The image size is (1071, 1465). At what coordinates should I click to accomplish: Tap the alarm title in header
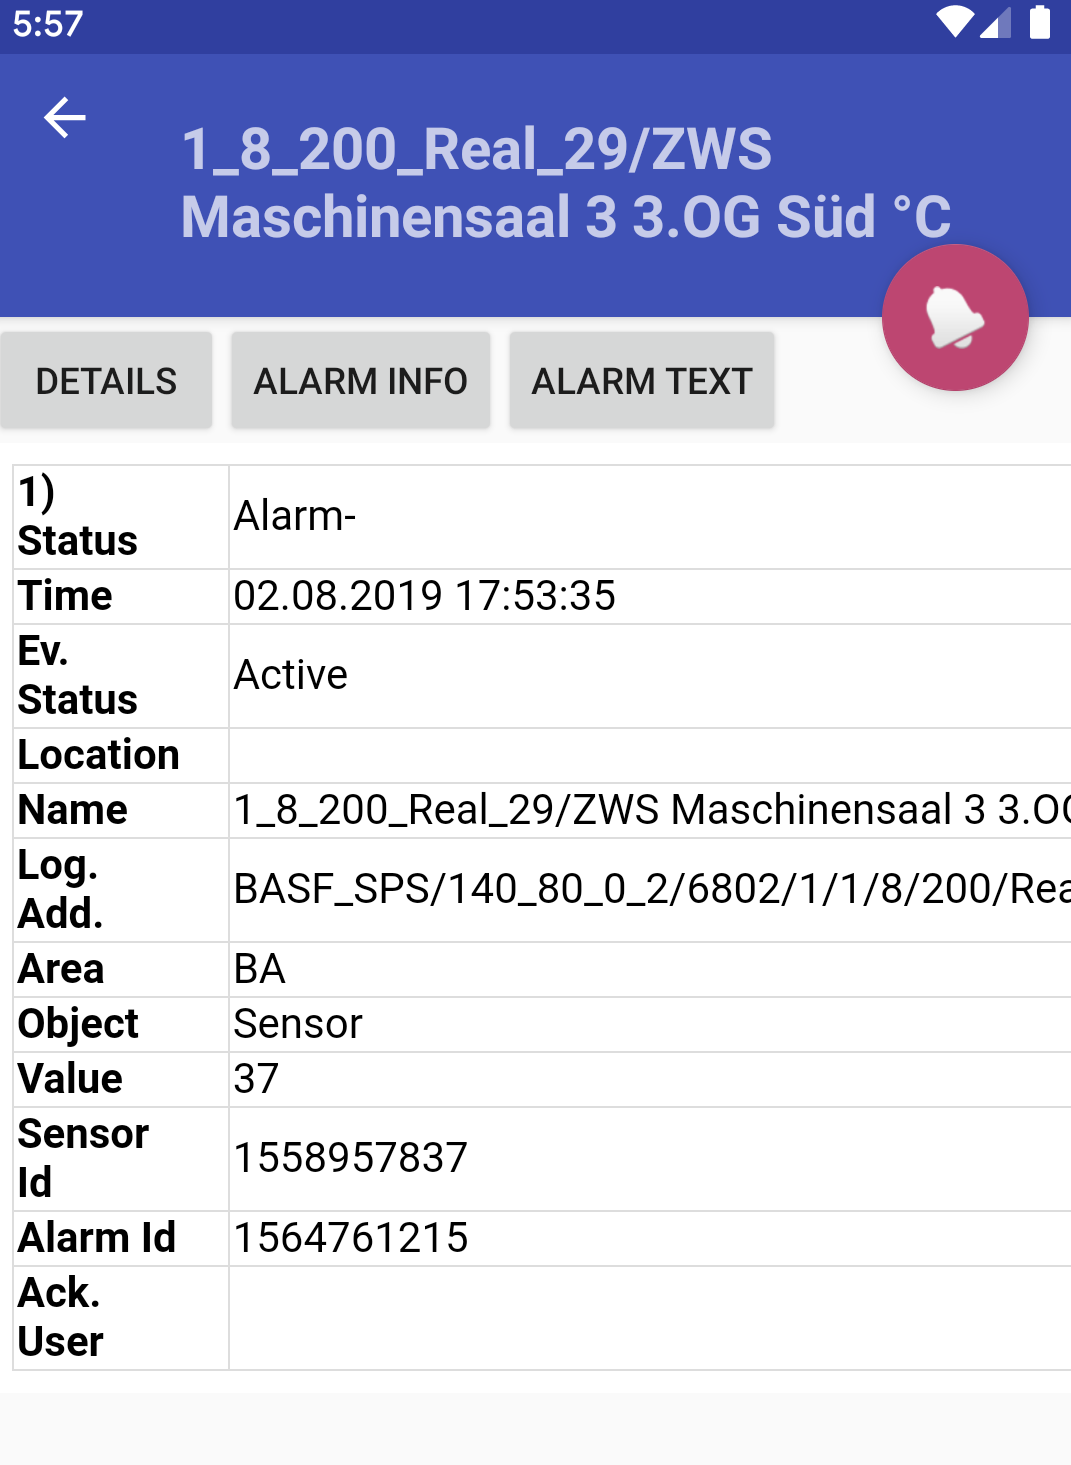coord(566,183)
